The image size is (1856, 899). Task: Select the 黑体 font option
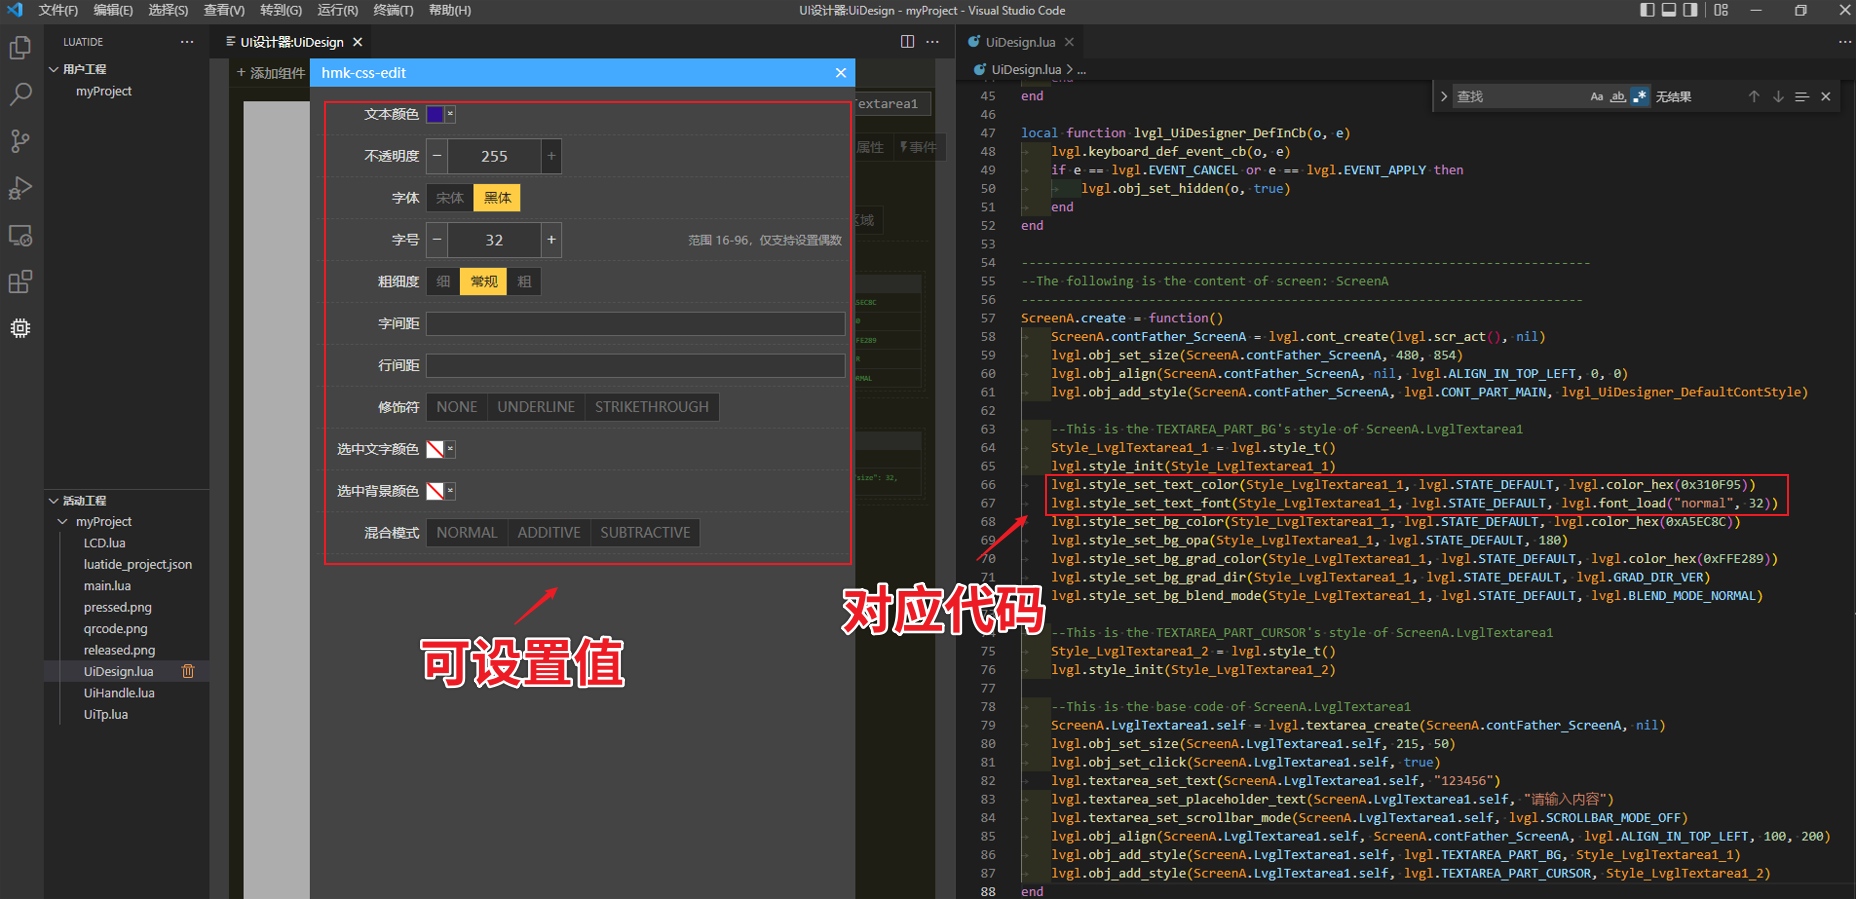(497, 198)
